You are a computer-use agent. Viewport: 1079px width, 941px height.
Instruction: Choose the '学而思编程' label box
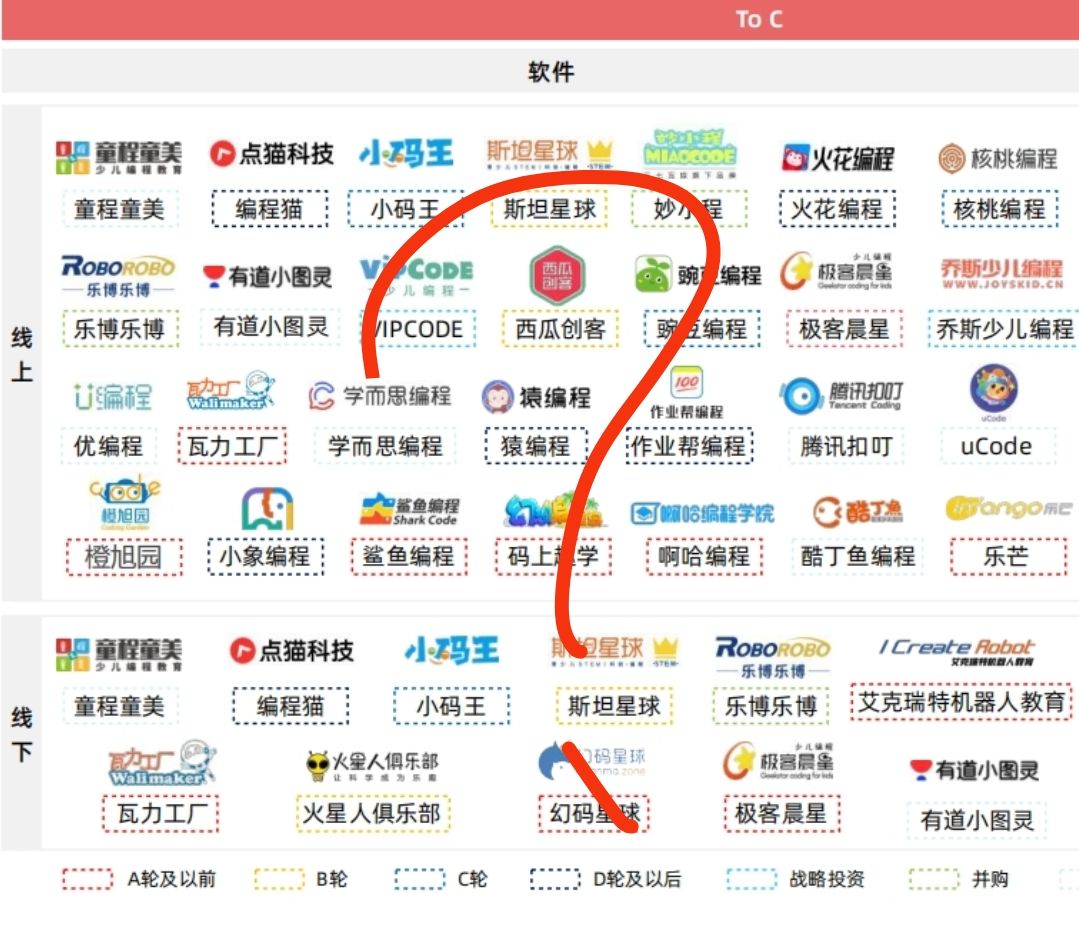tap(385, 446)
